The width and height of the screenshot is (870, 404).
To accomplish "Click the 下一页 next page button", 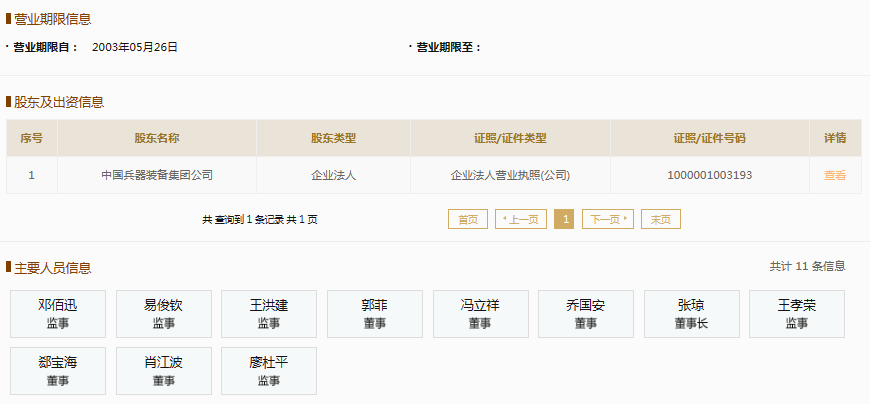I will coord(607,219).
